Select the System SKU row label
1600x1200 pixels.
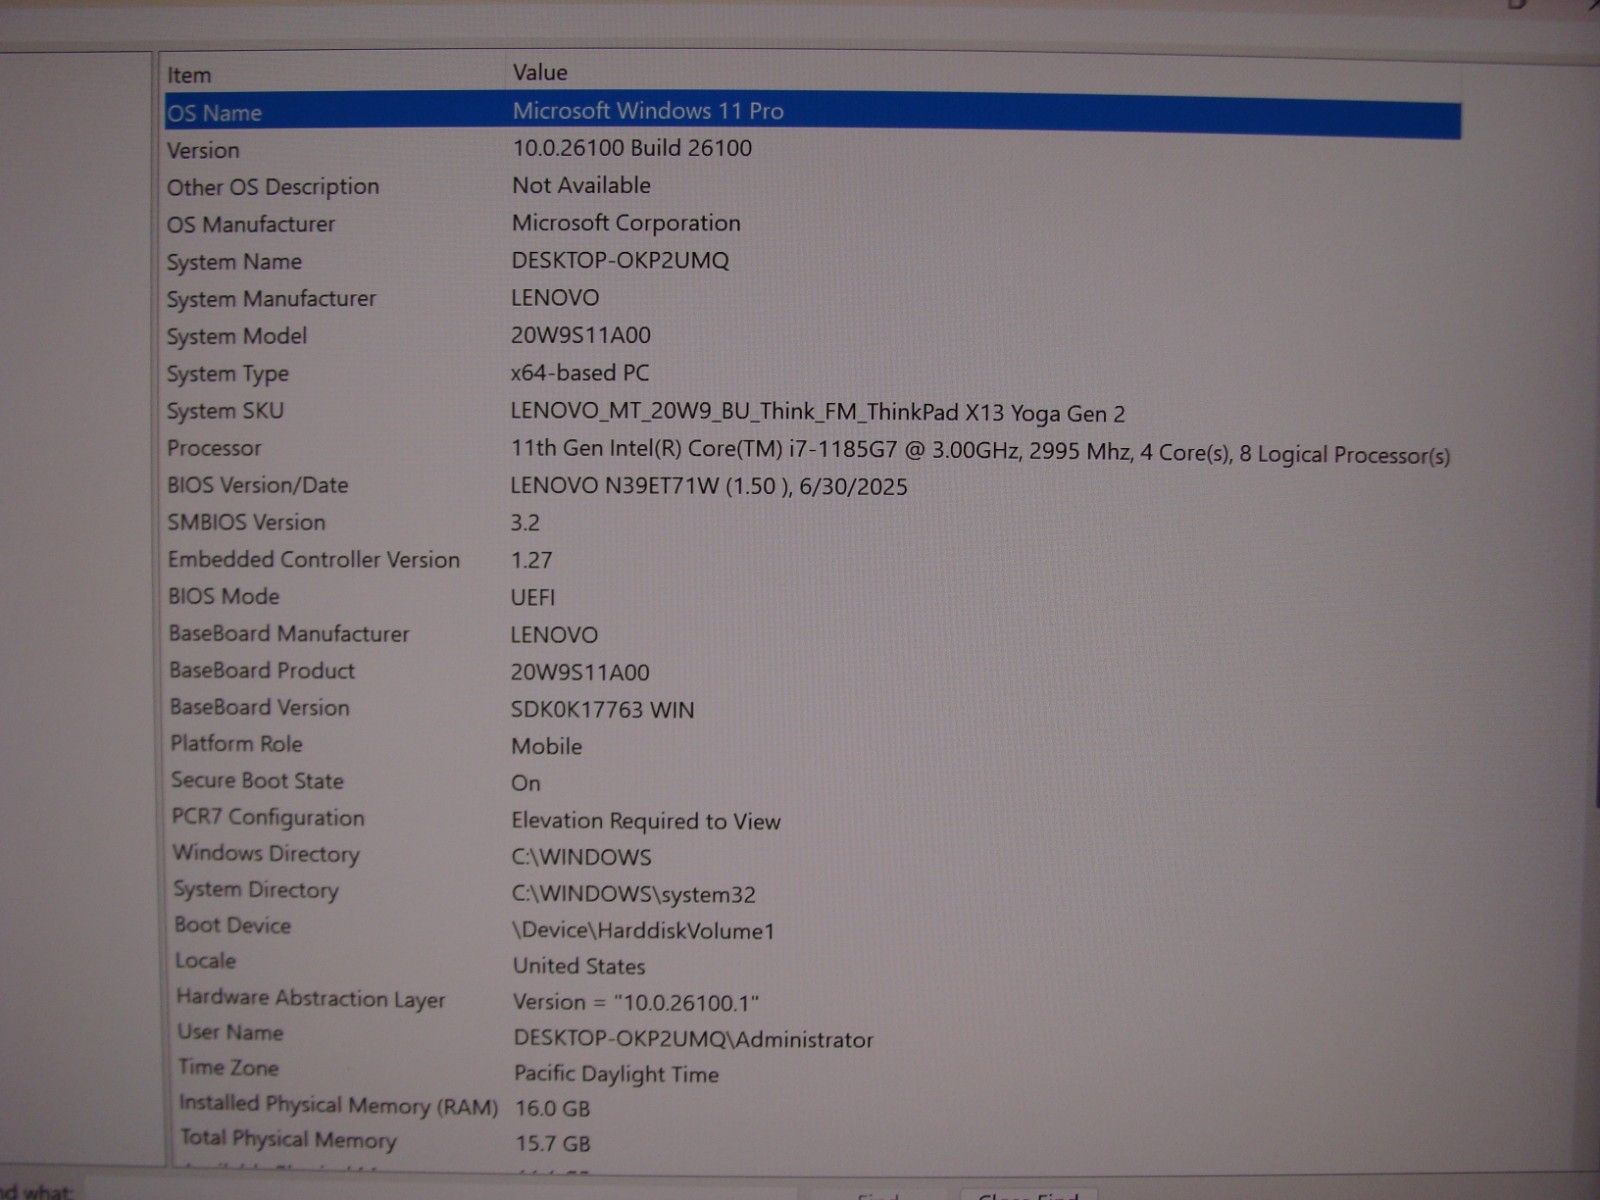click(x=225, y=411)
